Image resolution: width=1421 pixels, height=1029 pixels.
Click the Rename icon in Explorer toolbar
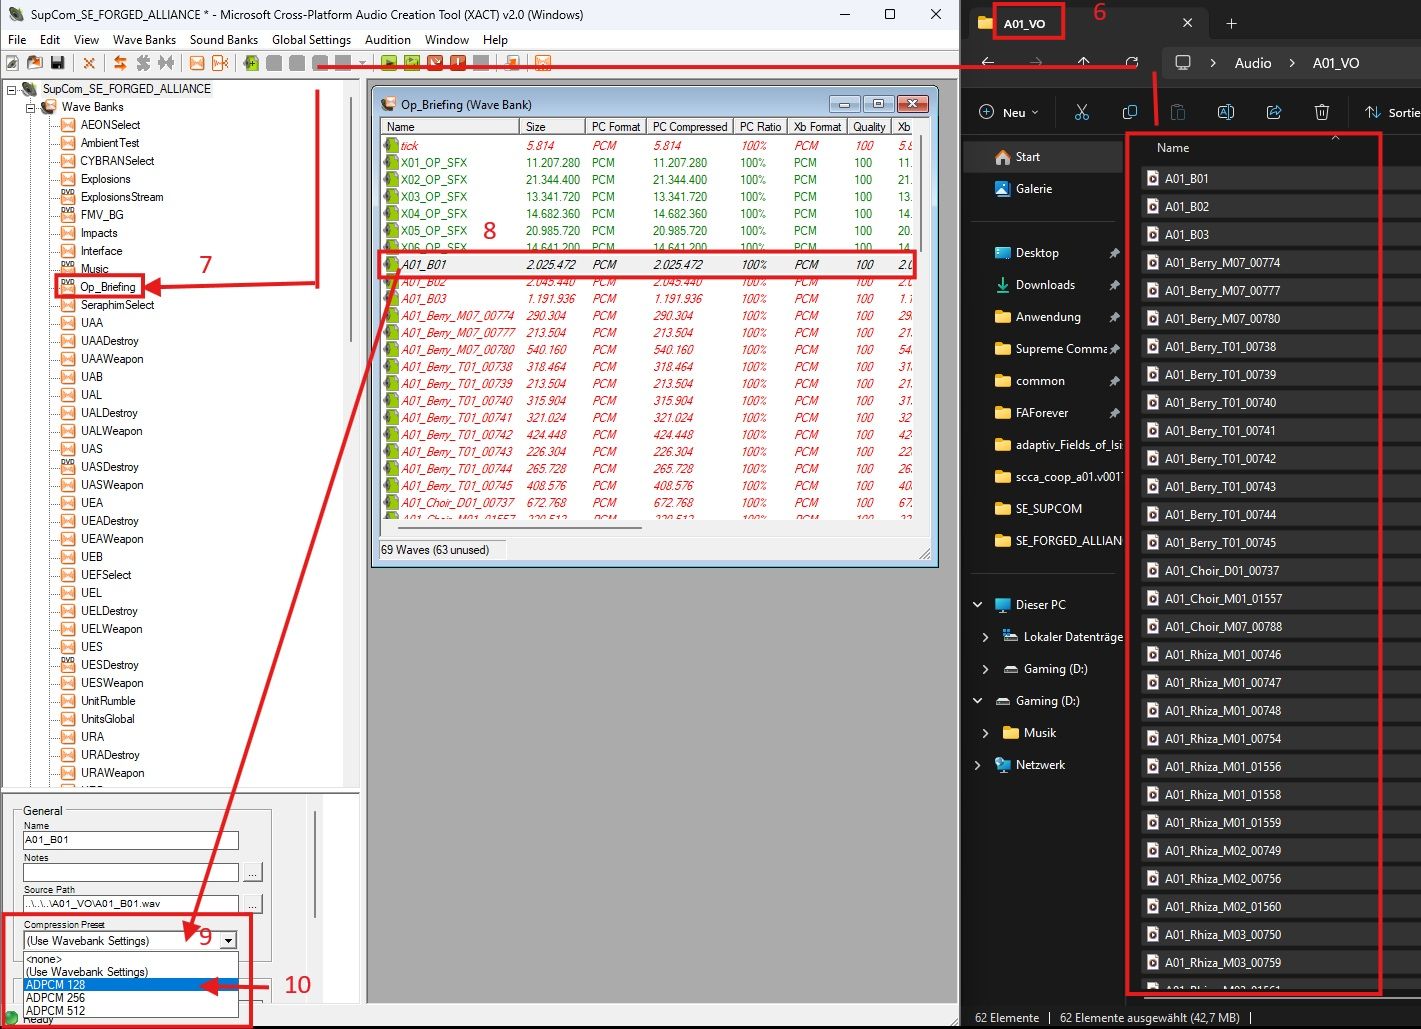point(1226,112)
